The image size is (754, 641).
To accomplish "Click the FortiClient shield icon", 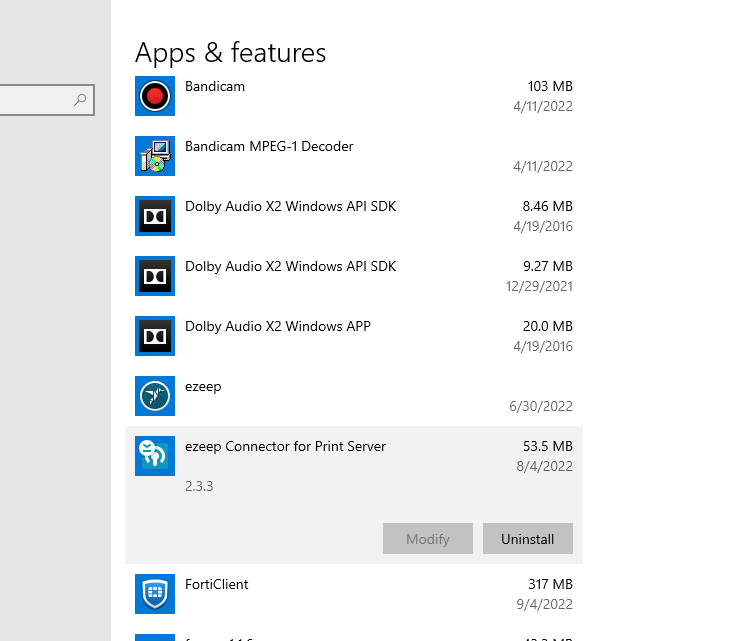I will pyautogui.click(x=155, y=594).
